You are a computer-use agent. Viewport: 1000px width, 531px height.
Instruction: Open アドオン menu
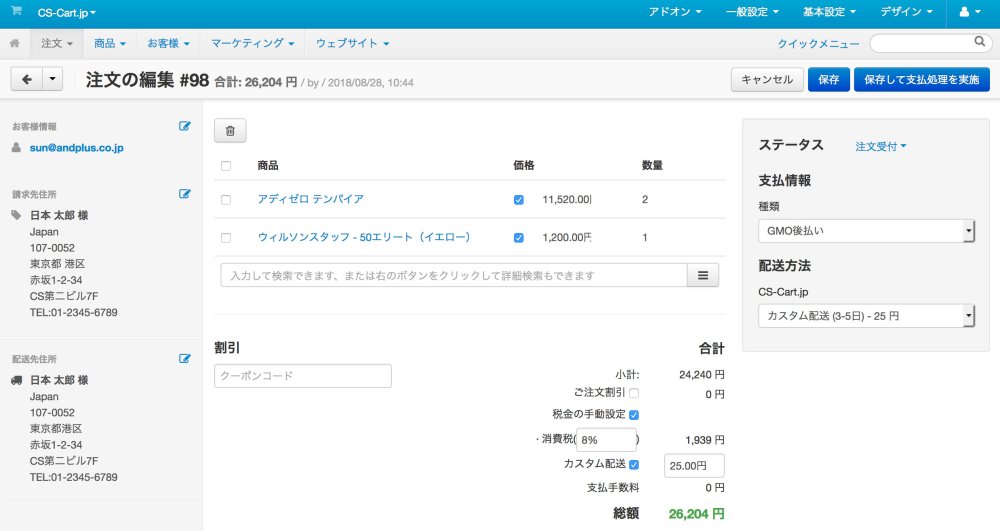pos(675,12)
